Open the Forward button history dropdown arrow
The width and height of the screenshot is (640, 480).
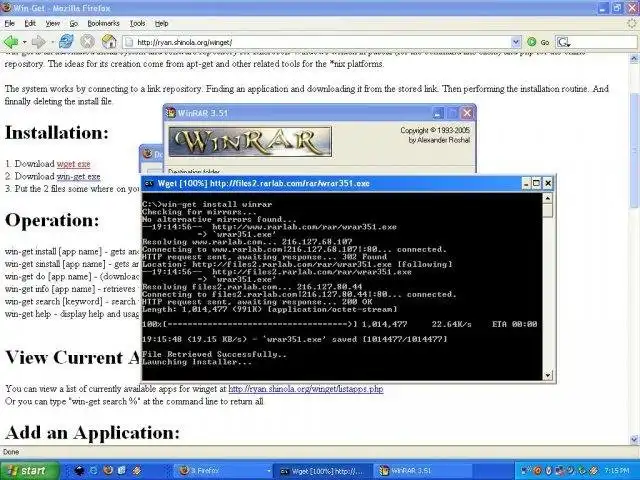click(52, 42)
